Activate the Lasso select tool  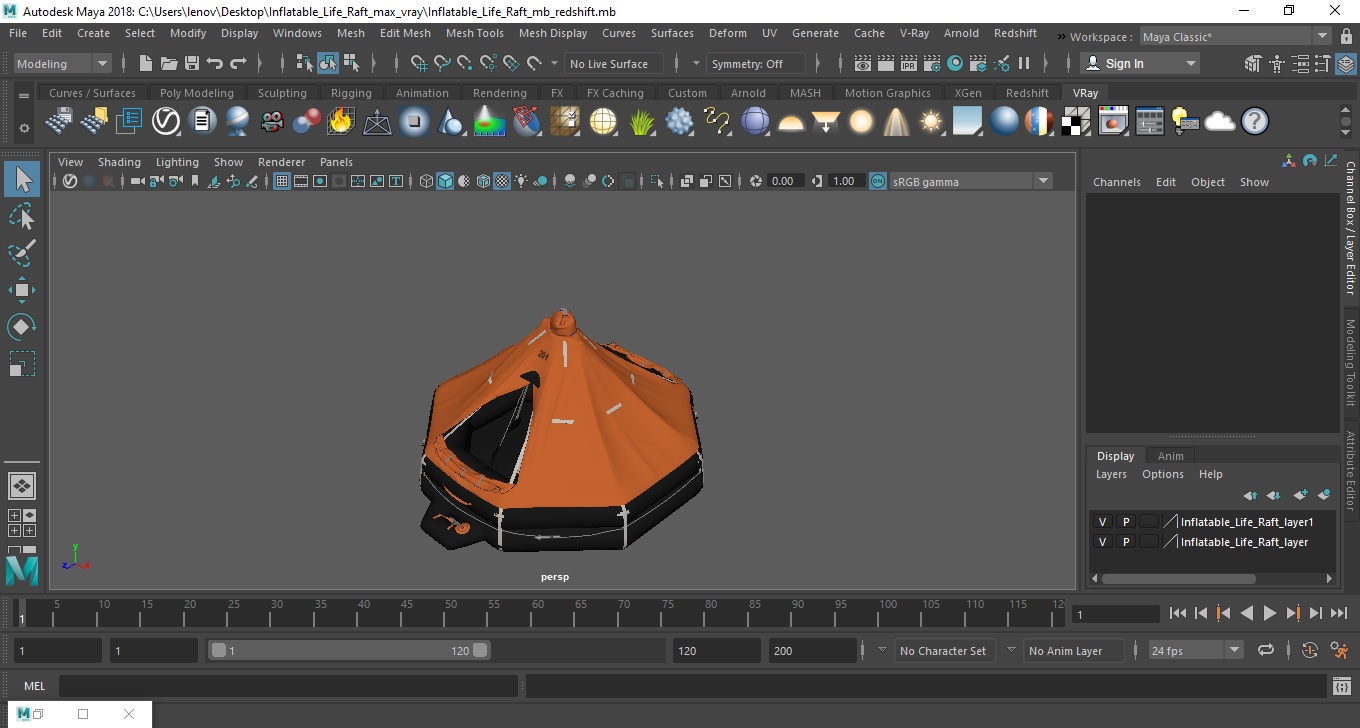click(22, 216)
